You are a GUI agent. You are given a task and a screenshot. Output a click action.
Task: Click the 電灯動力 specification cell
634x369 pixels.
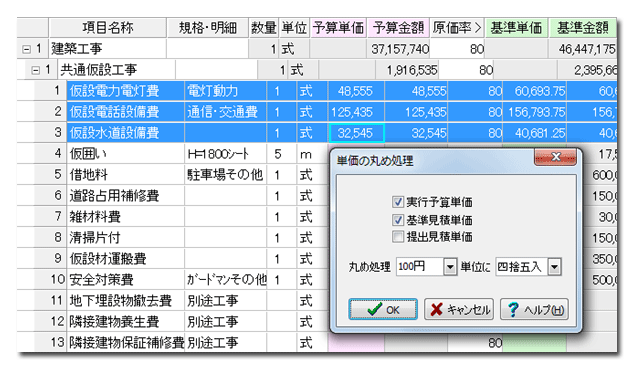click(x=226, y=91)
